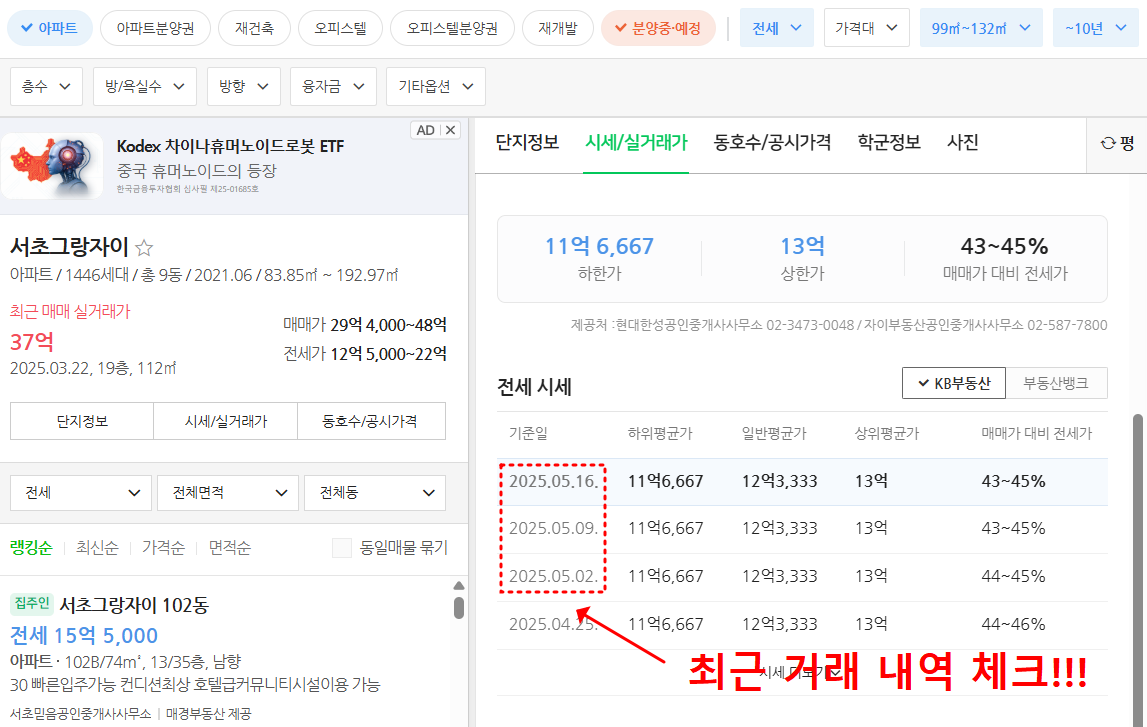Click the 13억 상한가 value

[x=802, y=246]
